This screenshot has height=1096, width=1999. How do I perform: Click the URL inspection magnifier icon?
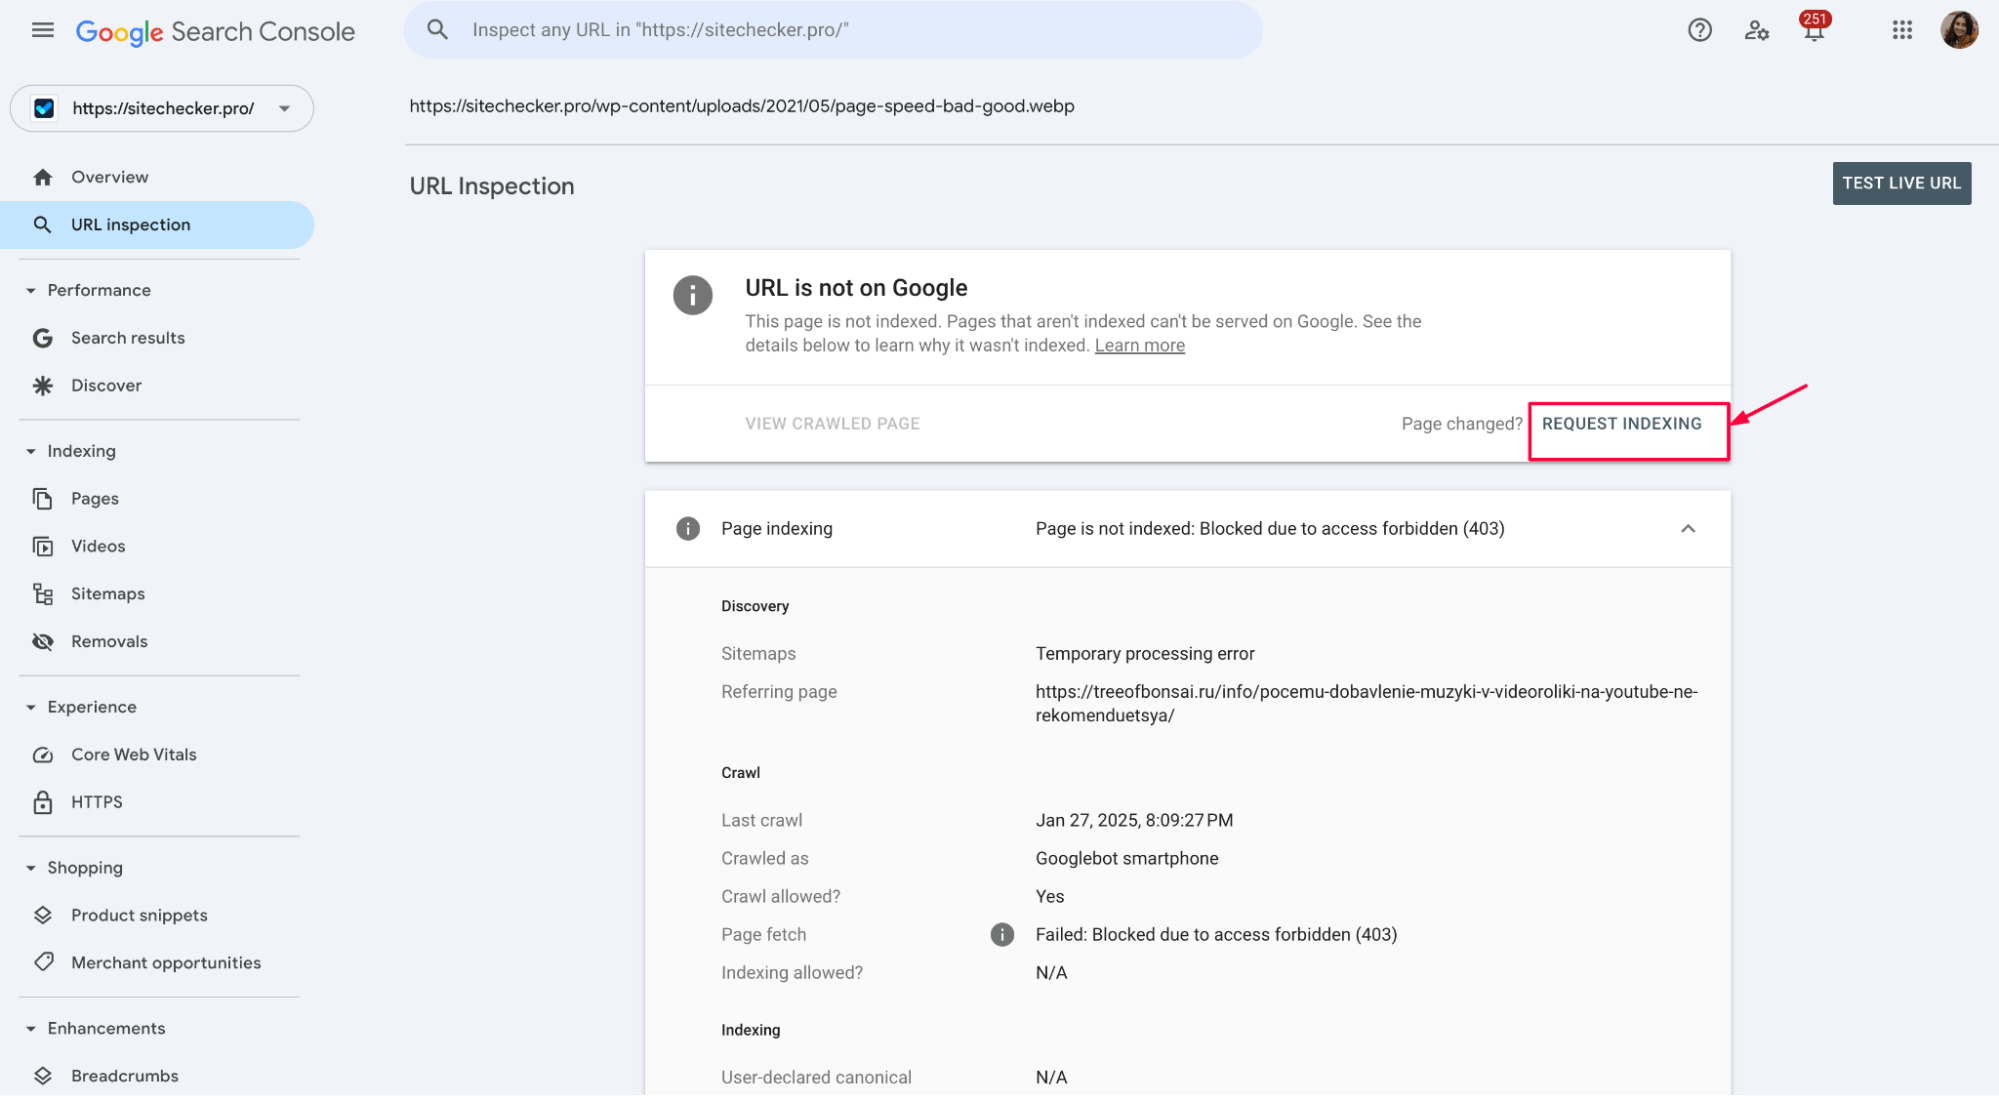pos(42,225)
